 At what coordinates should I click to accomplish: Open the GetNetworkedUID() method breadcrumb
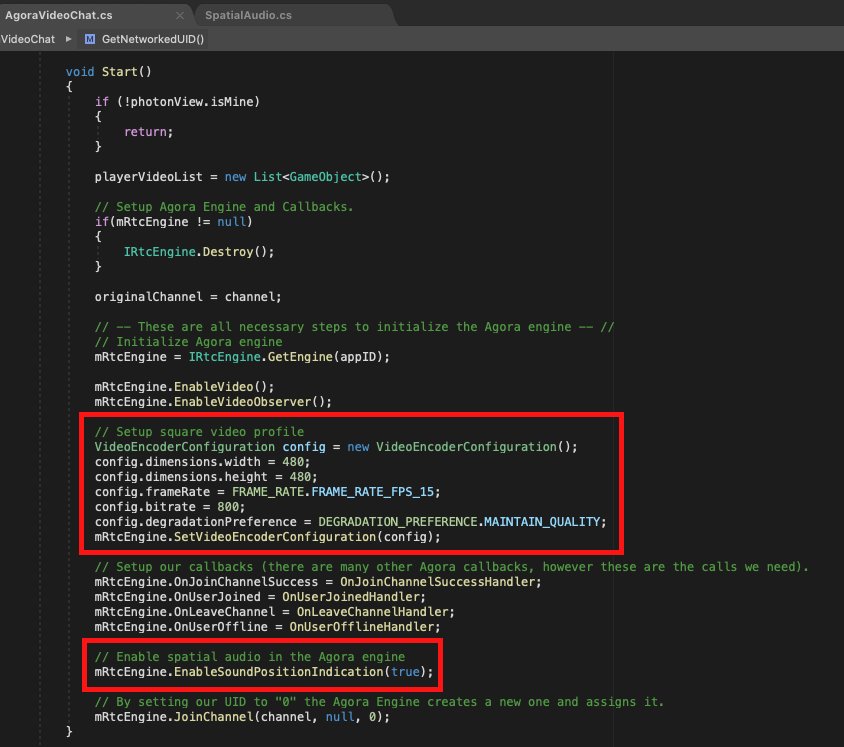[x=153, y=39]
